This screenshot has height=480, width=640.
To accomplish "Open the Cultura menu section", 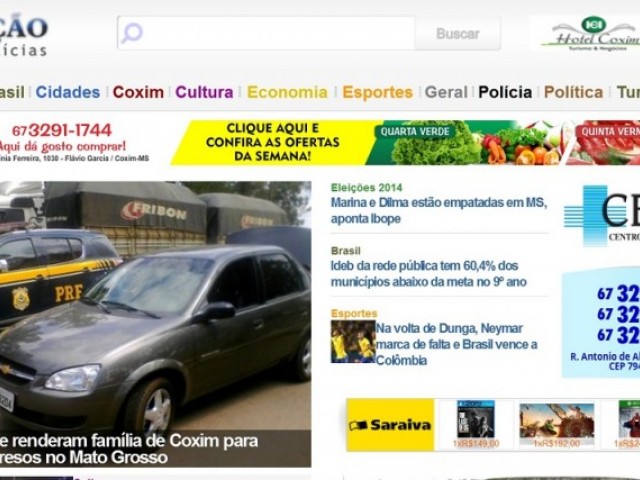I will (204, 92).
